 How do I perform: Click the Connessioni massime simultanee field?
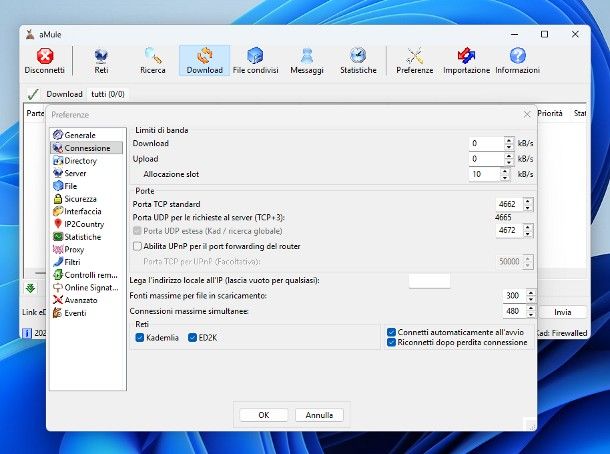(x=514, y=311)
